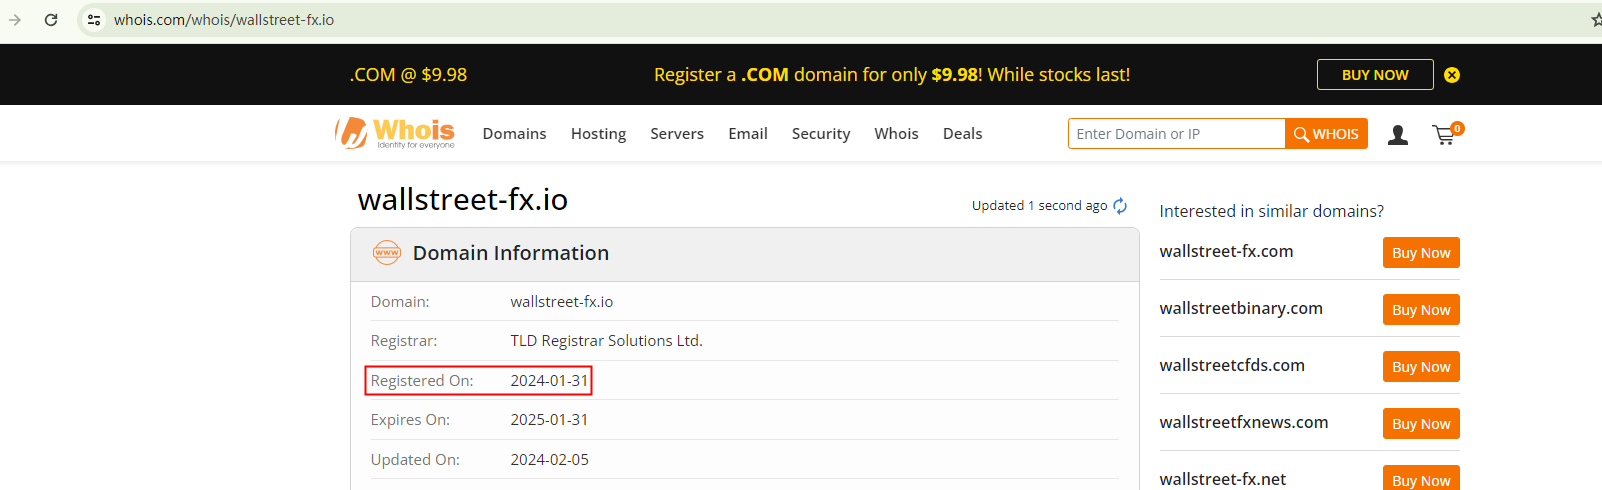Dismiss the promo banner with yellow X
The height and width of the screenshot is (490, 1602).
[x=1452, y=75]
